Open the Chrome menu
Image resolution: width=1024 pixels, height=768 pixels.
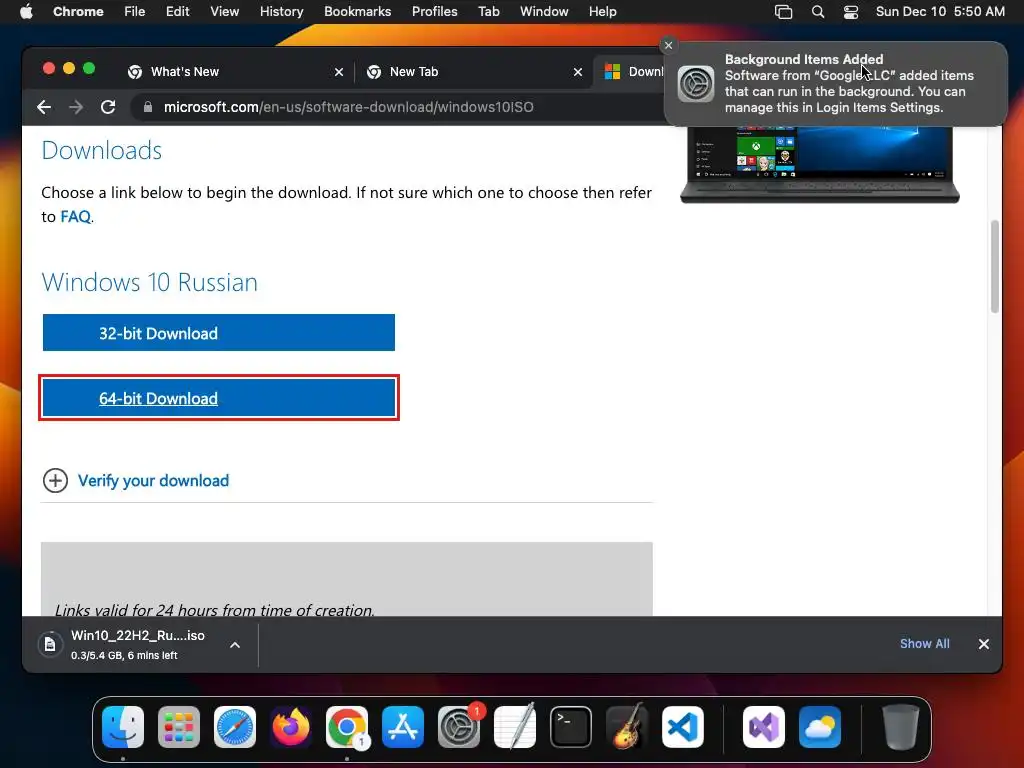click(x=78, y=12)
